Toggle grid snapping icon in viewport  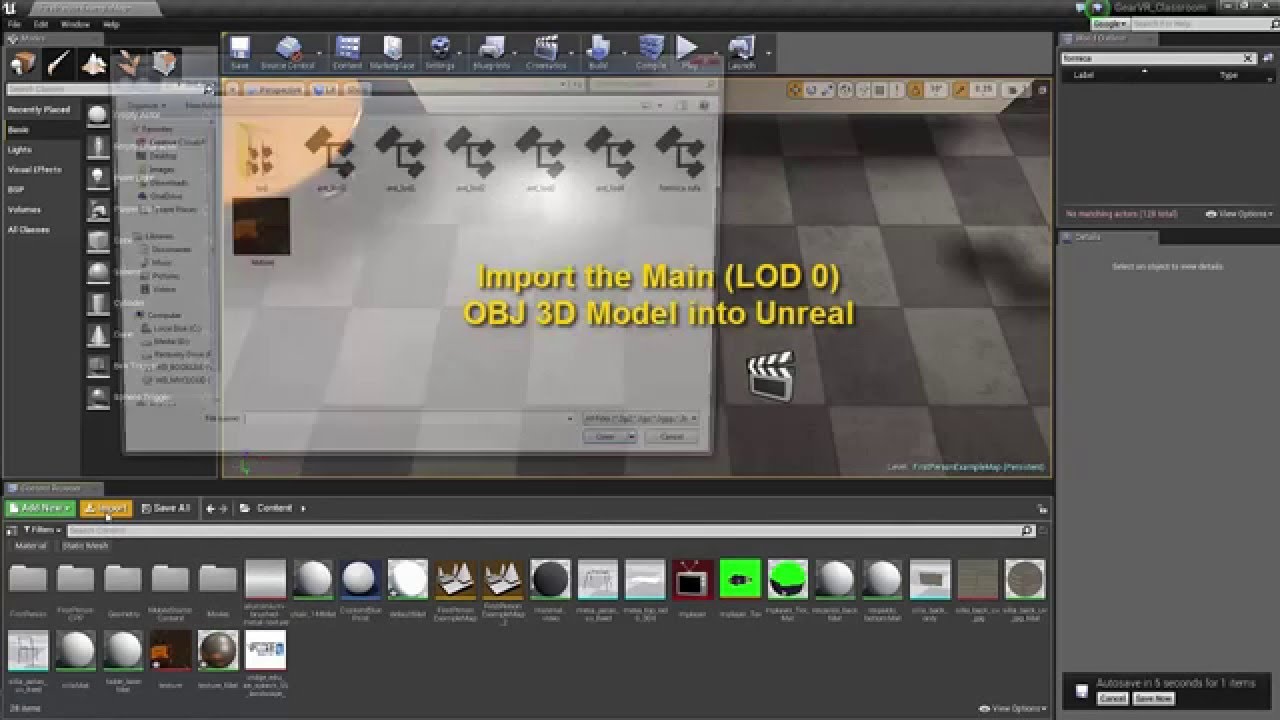pyautogui.click(x=882, y=89)
